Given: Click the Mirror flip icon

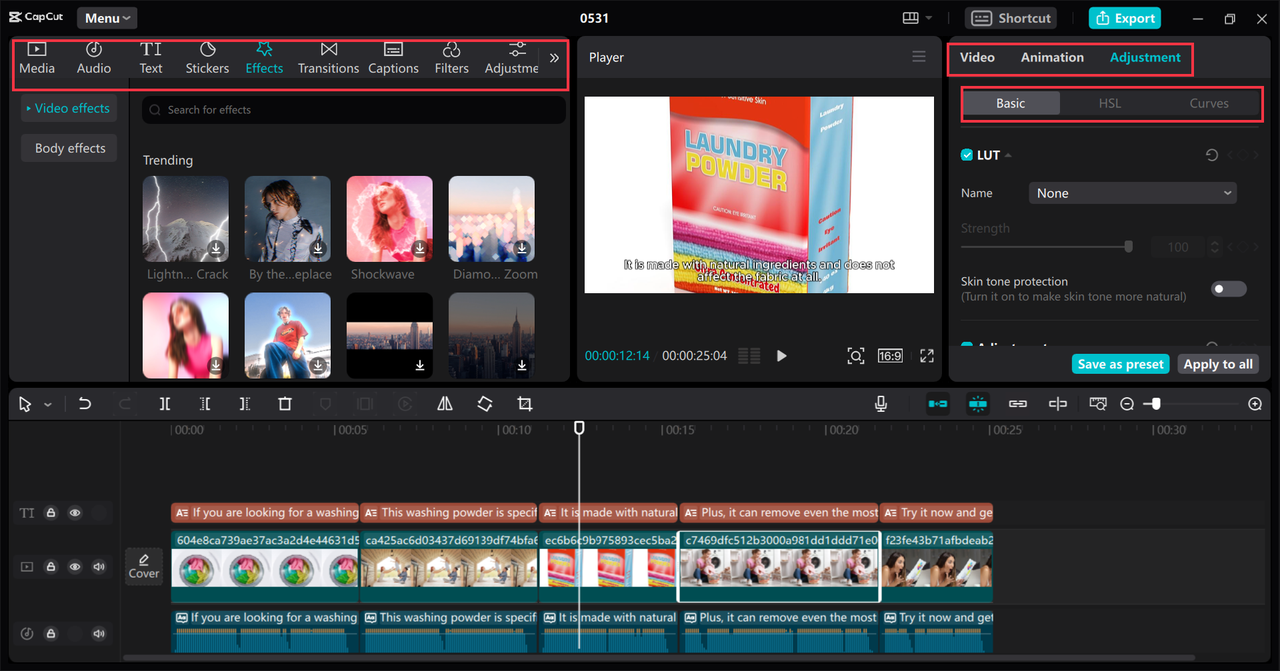Looking at the screenshot, I should [x=445, y=404].
